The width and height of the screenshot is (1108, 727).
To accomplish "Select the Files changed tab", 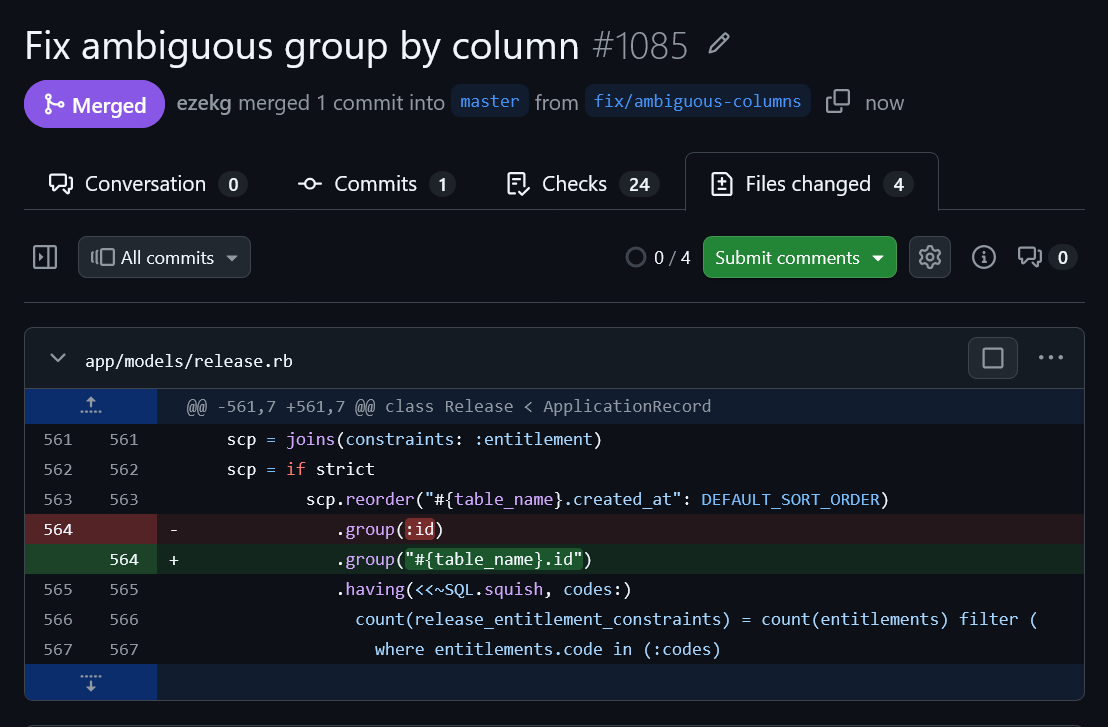I will pyautogui.click(x=811, y=184).
